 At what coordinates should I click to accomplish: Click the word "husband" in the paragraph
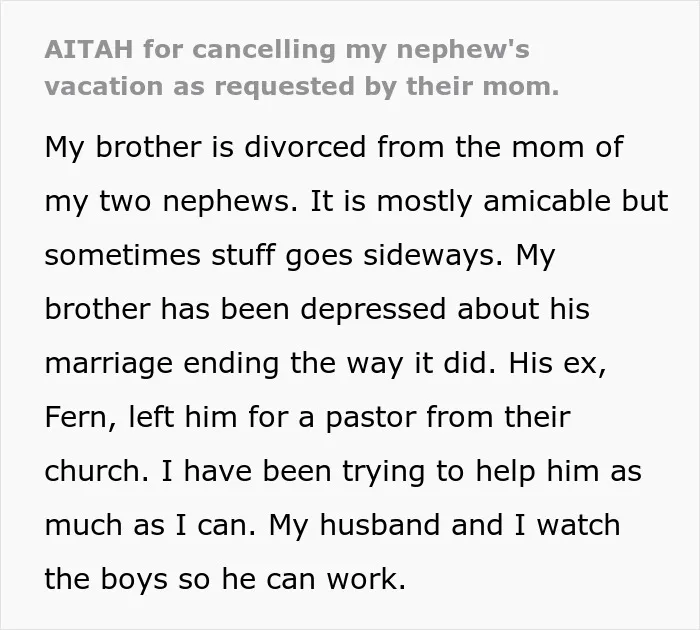click(x=380, y=525)
